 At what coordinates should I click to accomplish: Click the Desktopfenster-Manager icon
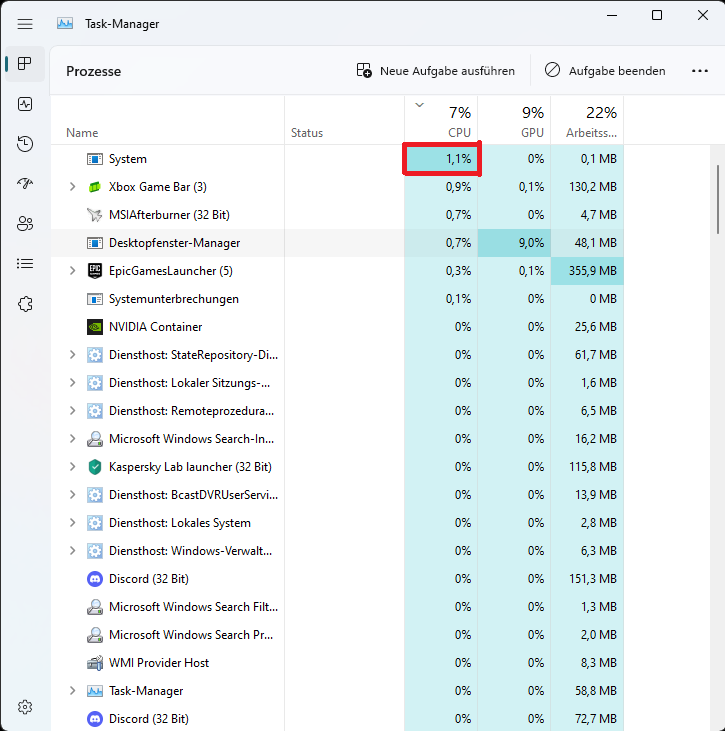pyautogui.click(x=95, y=243)
